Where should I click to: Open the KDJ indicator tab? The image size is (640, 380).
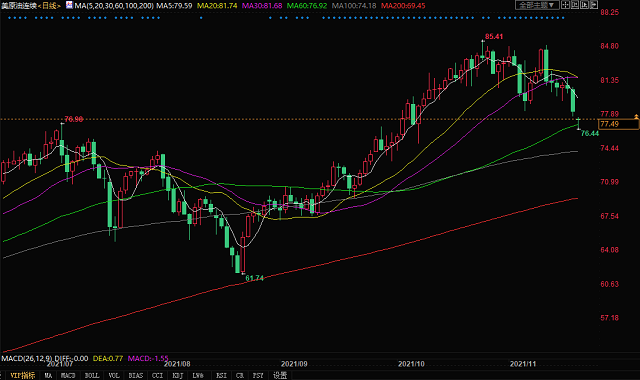(178, 376)
